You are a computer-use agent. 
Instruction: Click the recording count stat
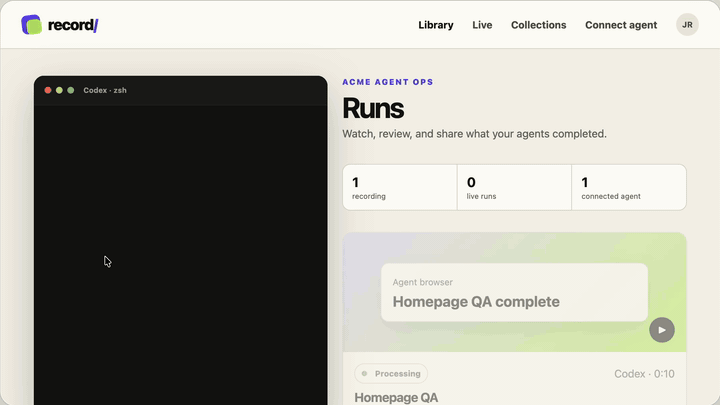pyautogui.click(x=400, y=187)
